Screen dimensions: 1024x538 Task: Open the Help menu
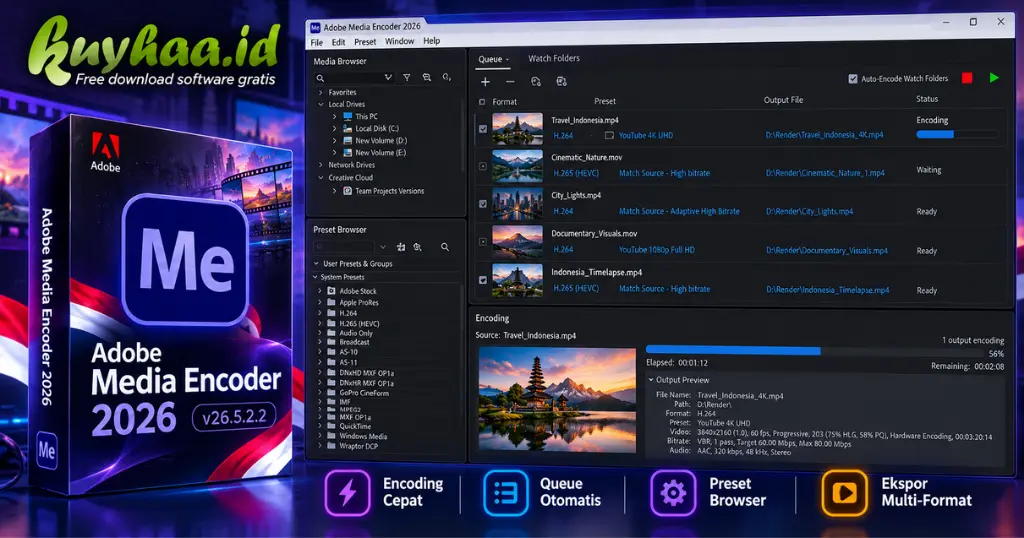pos(432,40)
